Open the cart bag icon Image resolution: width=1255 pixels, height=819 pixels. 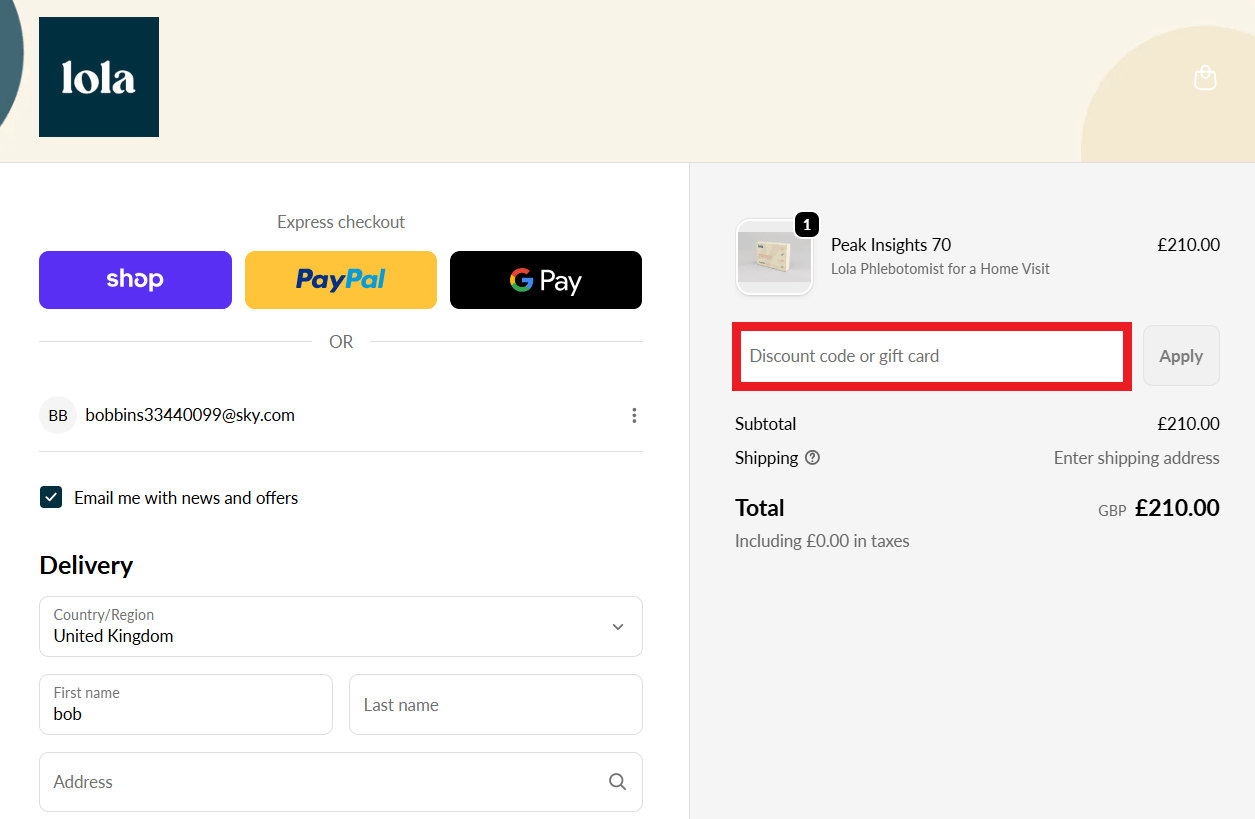tap(1205, 77)
